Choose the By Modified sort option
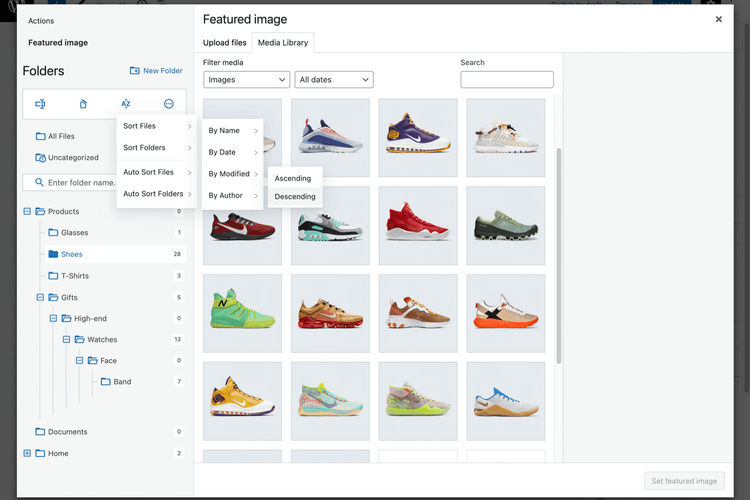 click(232, 174)
